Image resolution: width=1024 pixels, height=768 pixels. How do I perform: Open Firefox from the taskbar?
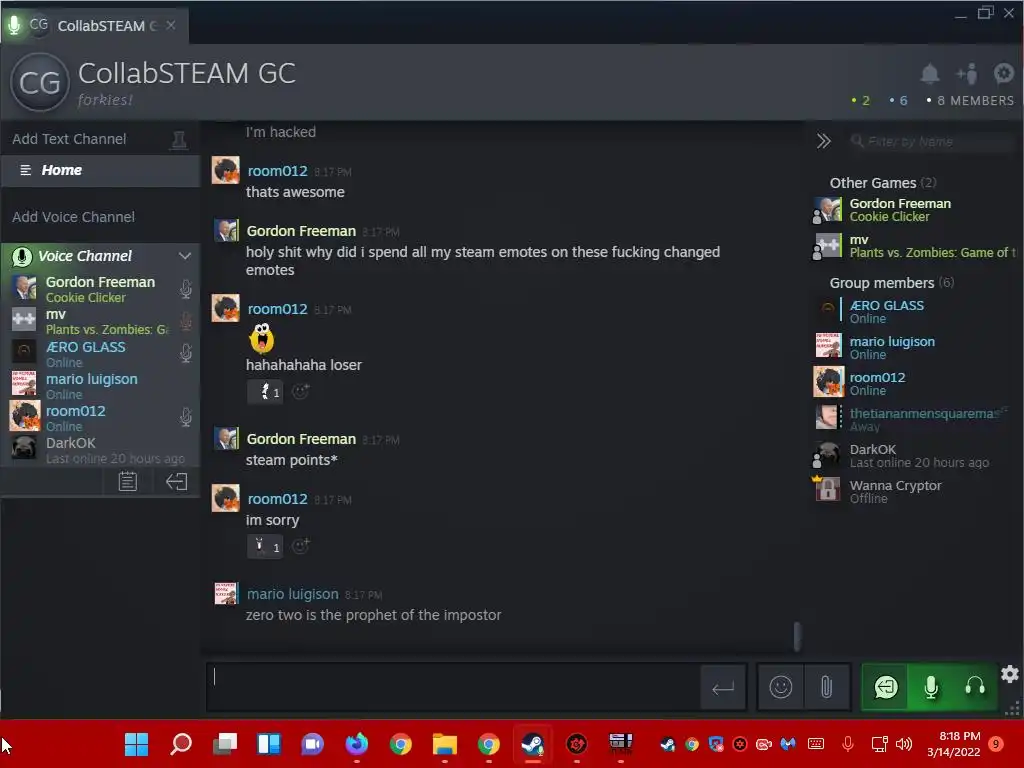[x=357, y=744]
